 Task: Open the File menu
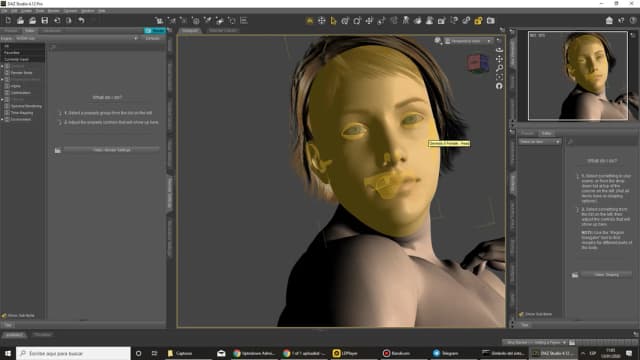pyautogui.click(x=4, y=11)
